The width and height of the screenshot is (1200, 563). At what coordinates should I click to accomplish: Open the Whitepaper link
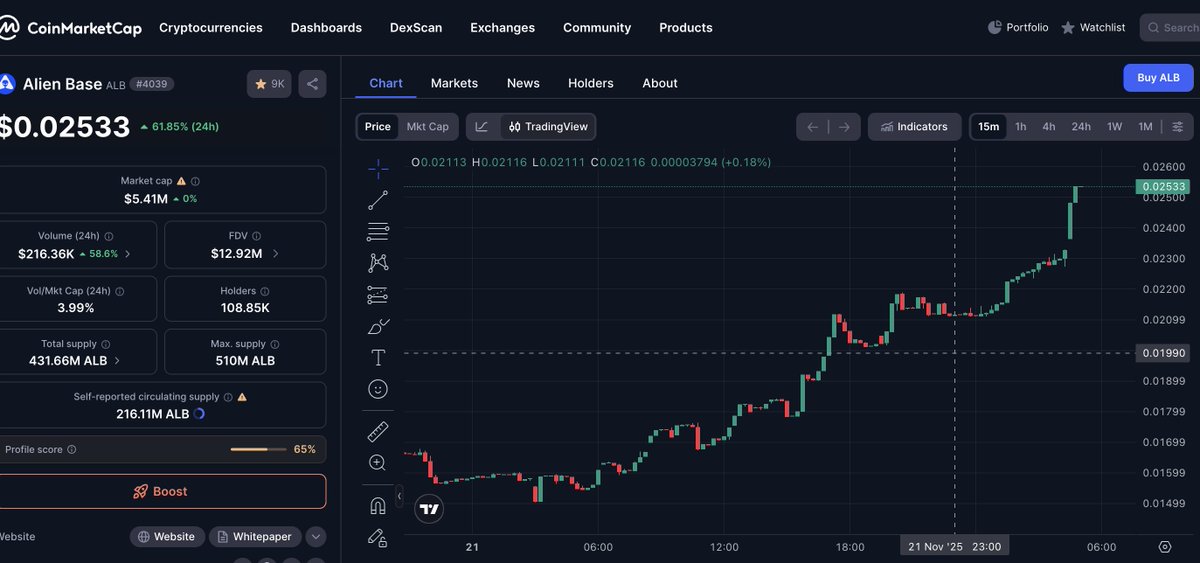click(254, 537)
